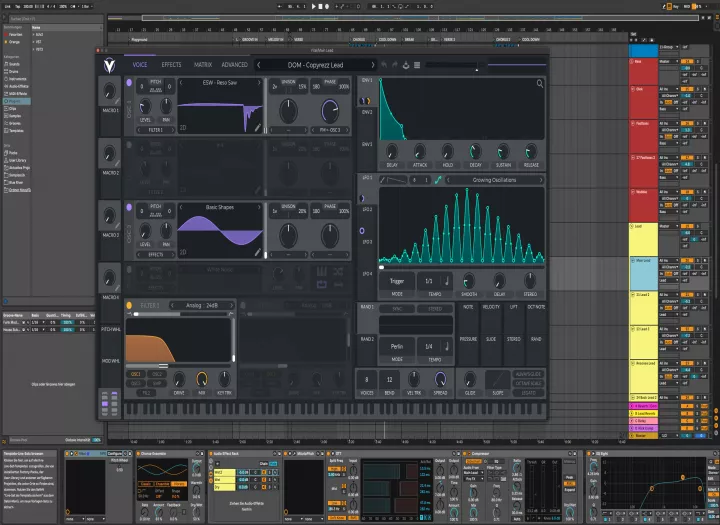720x525 pixels.
Task: Go to the next preset with right arrow
Action: point(372,65)
